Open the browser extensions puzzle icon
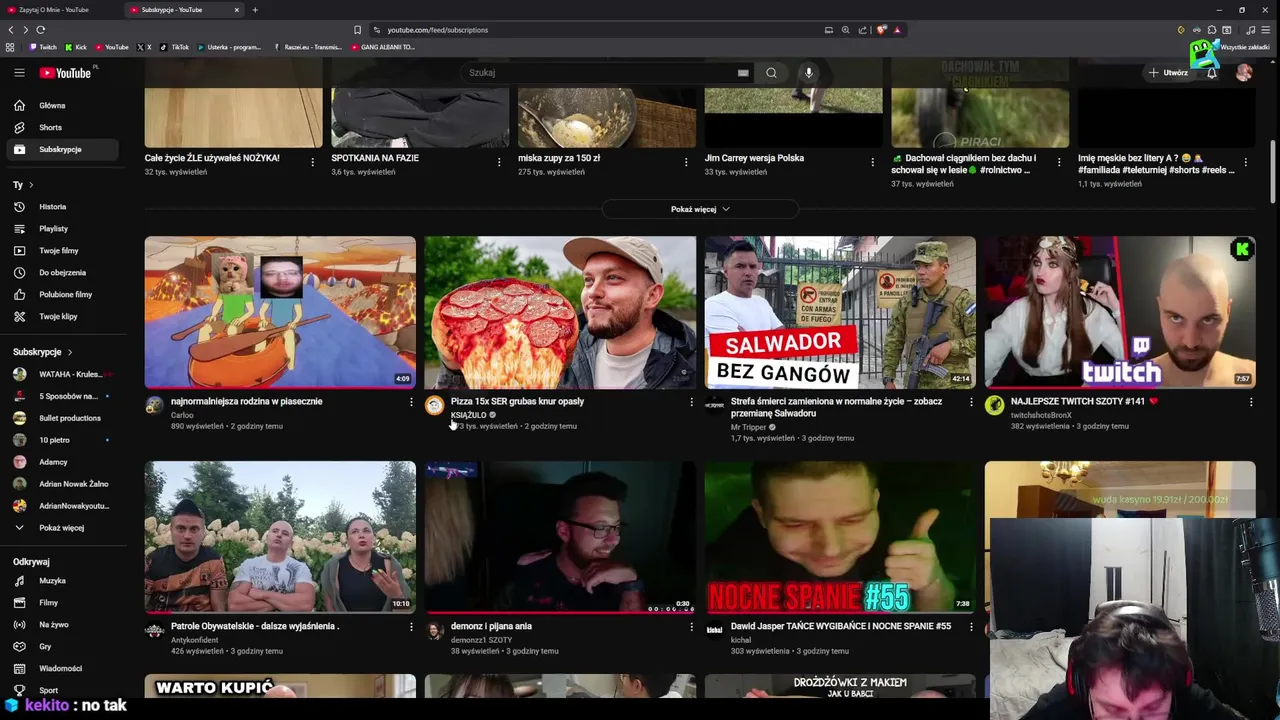The image size is (1280, 720). point(1212,30)
